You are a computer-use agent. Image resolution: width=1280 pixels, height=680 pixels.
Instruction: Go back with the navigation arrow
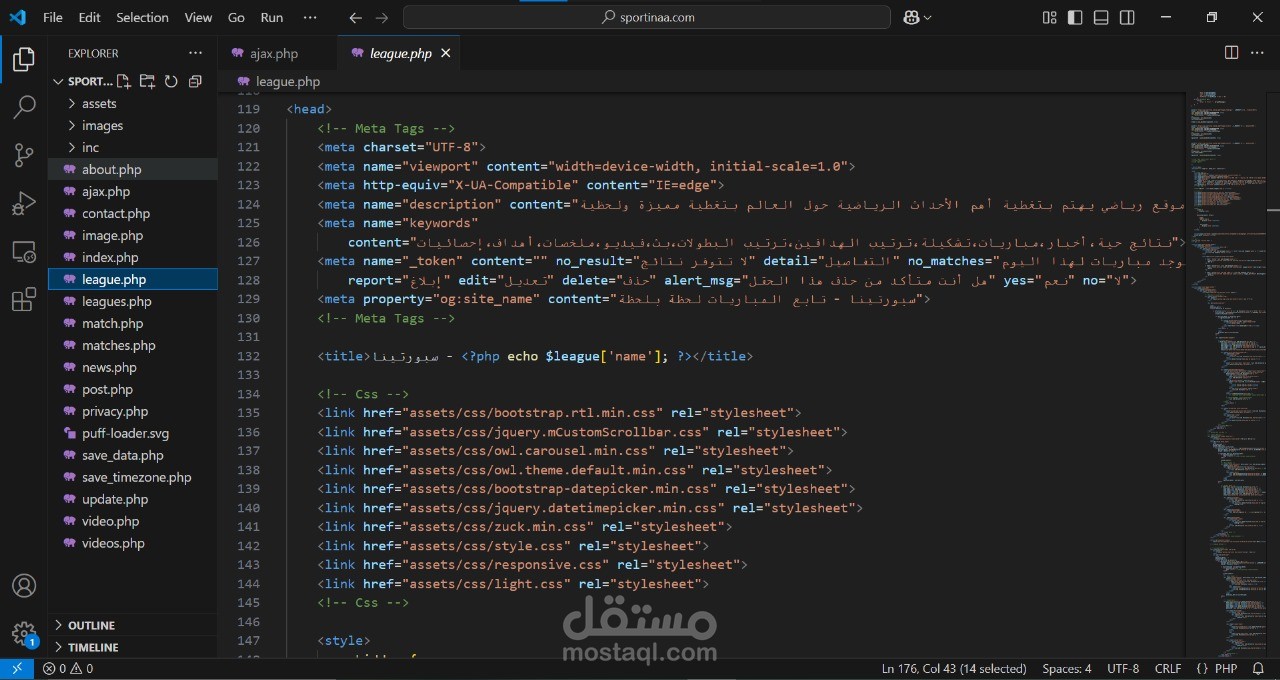coord(356,17)
